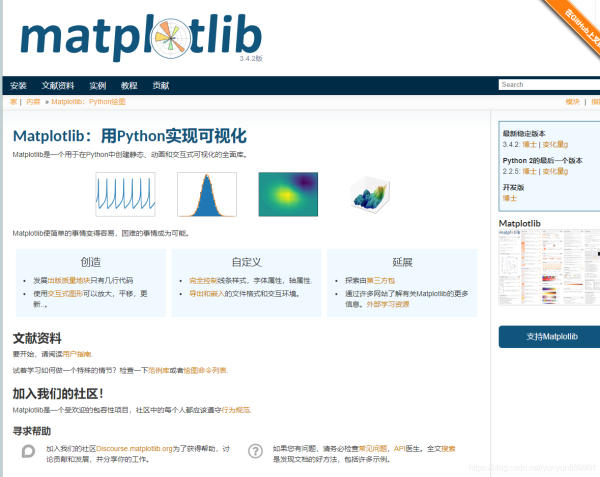Open the 用户指南 link
The width and height of the screenshot is (600, 477).
tap(77, 355)
